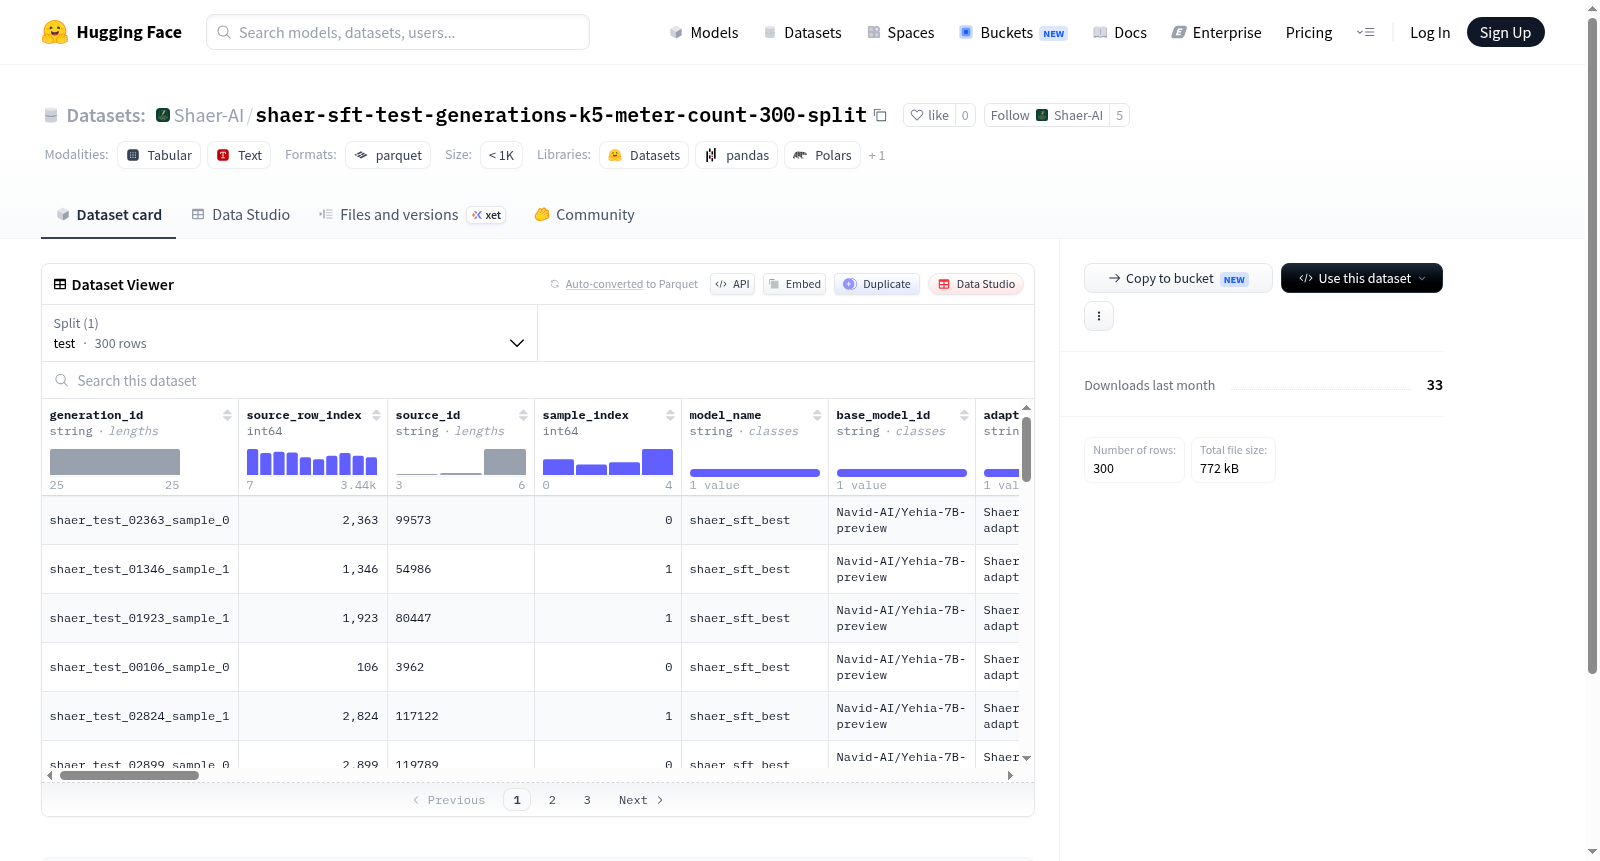Click the sample_index histogram bars

tap(608, 462)
